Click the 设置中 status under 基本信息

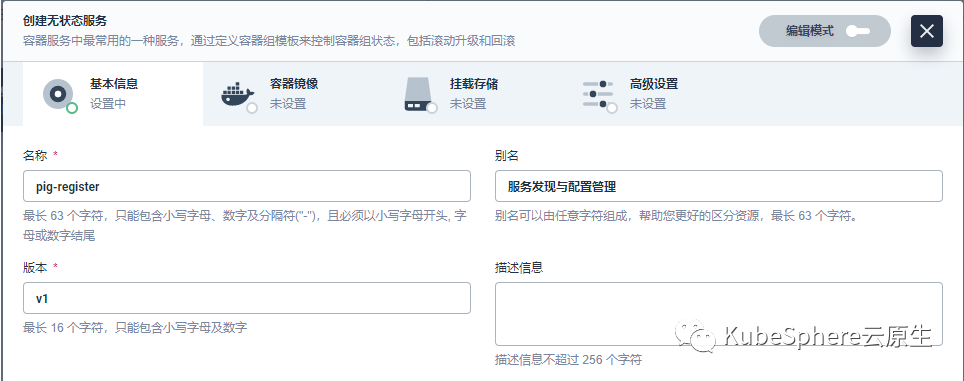(108, 104)
